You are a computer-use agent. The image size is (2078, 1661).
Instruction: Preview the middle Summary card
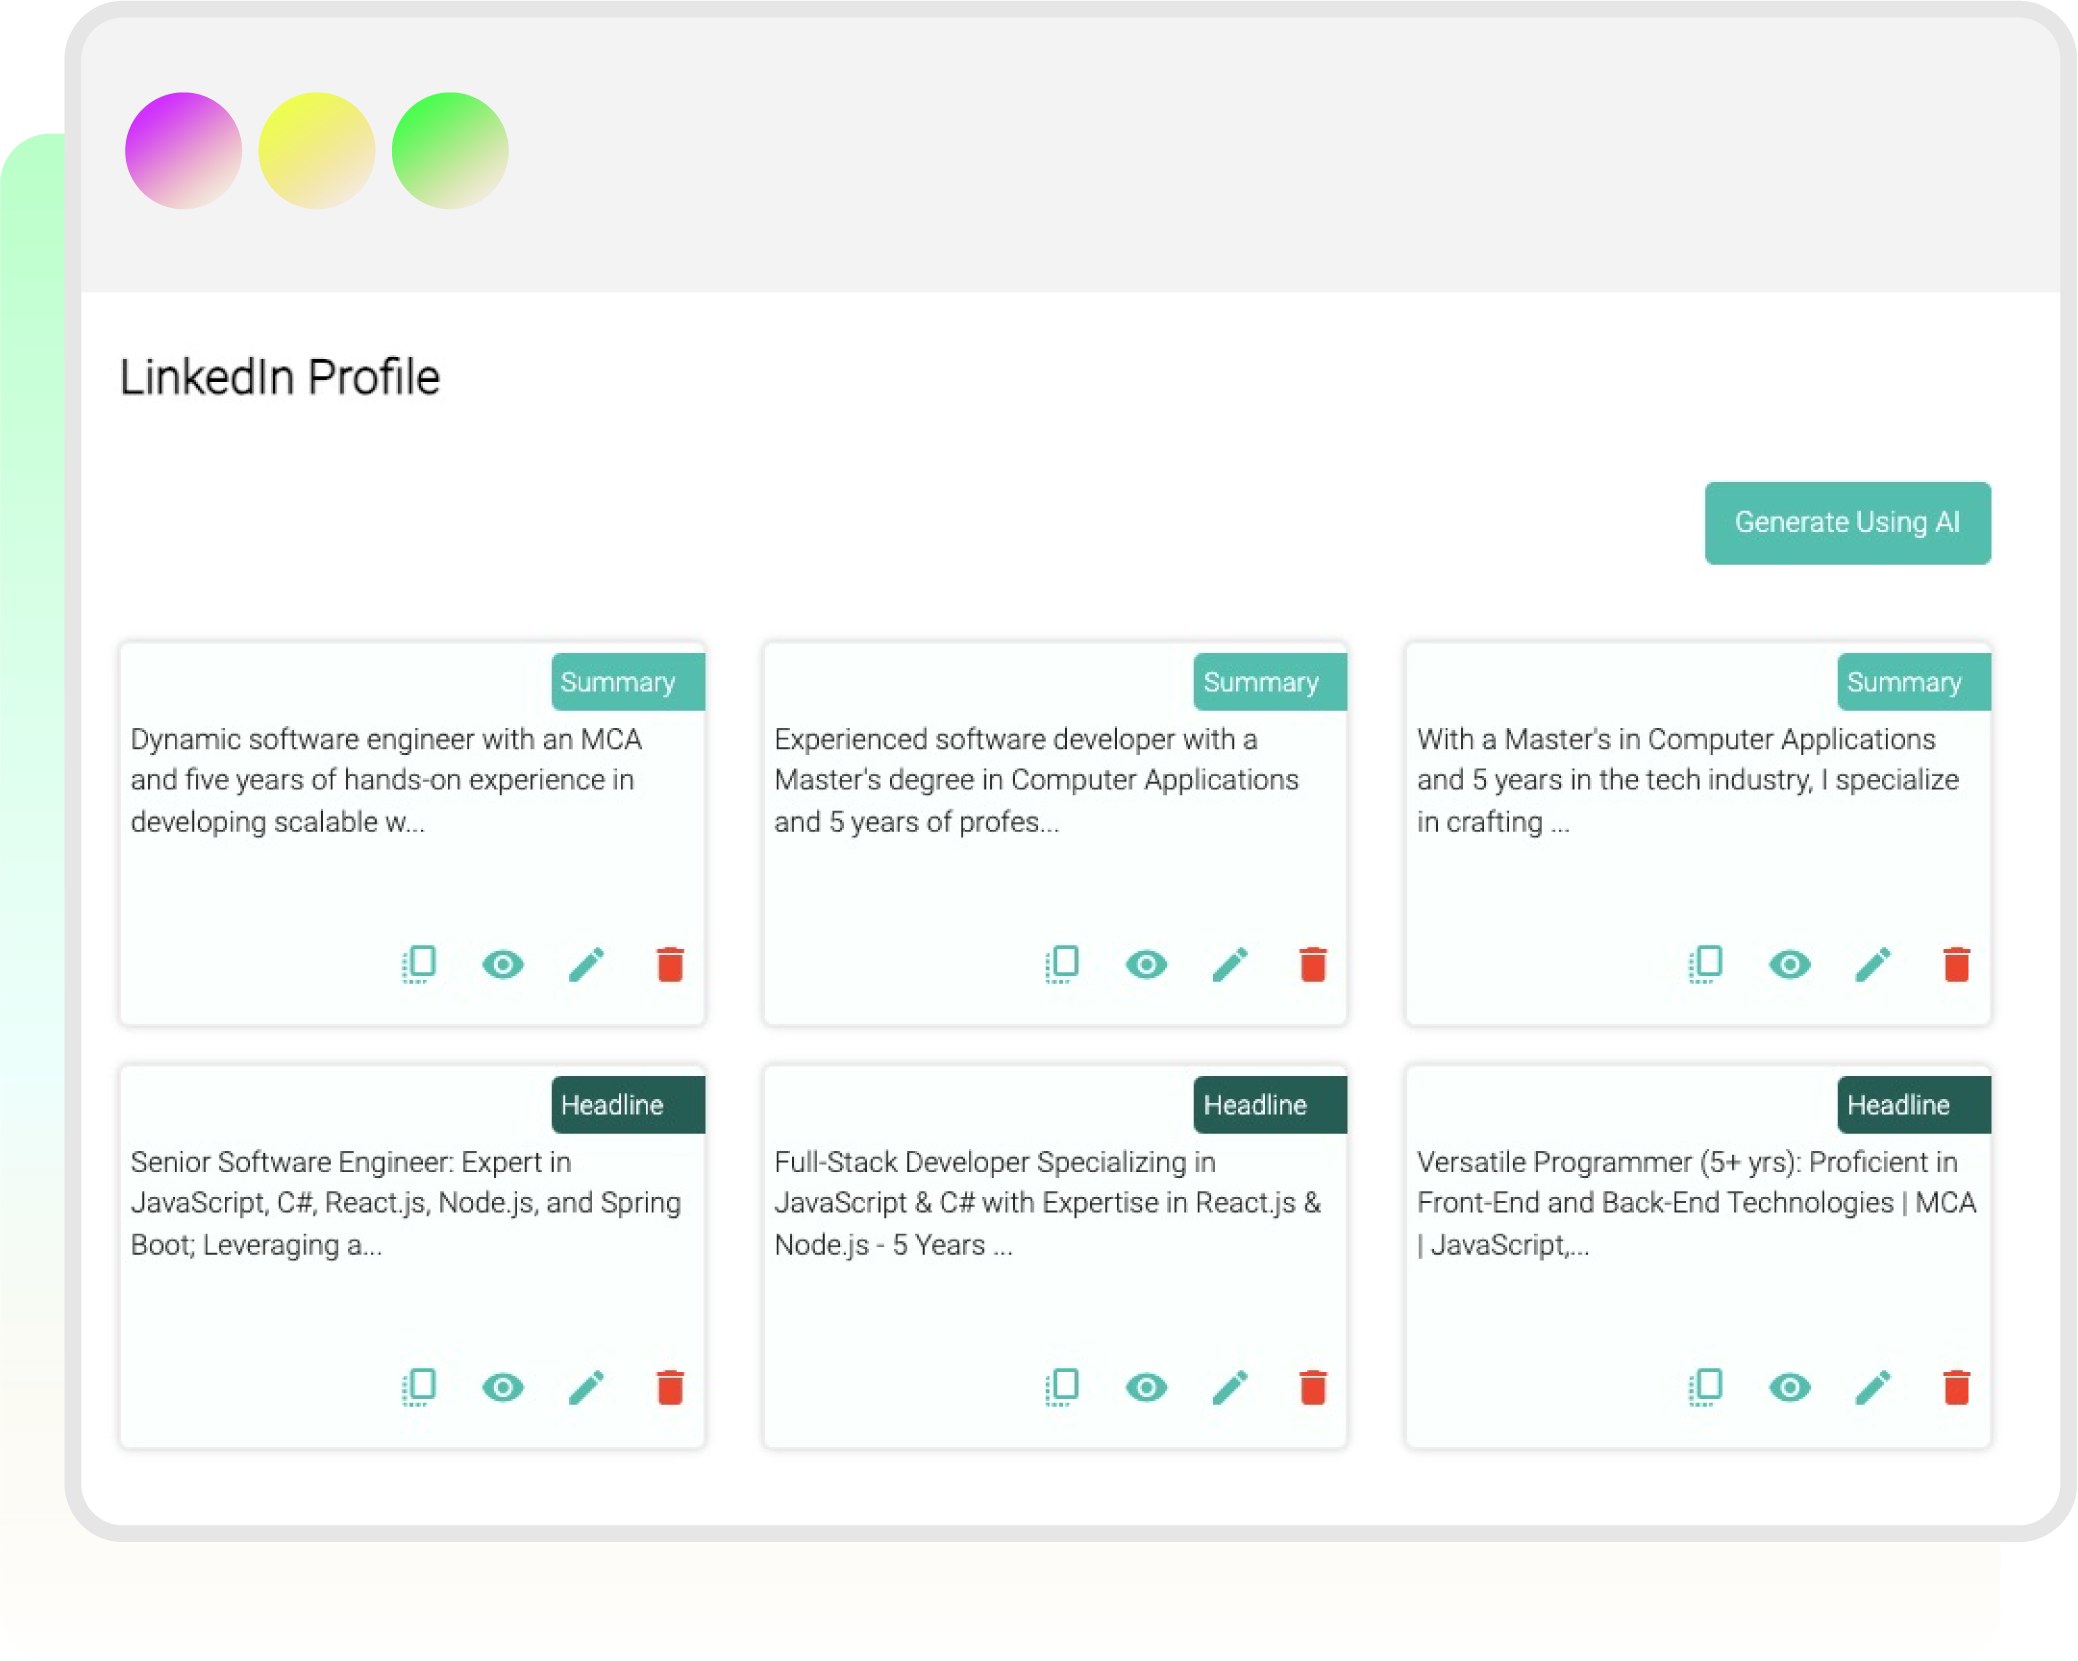point(1147,964)
